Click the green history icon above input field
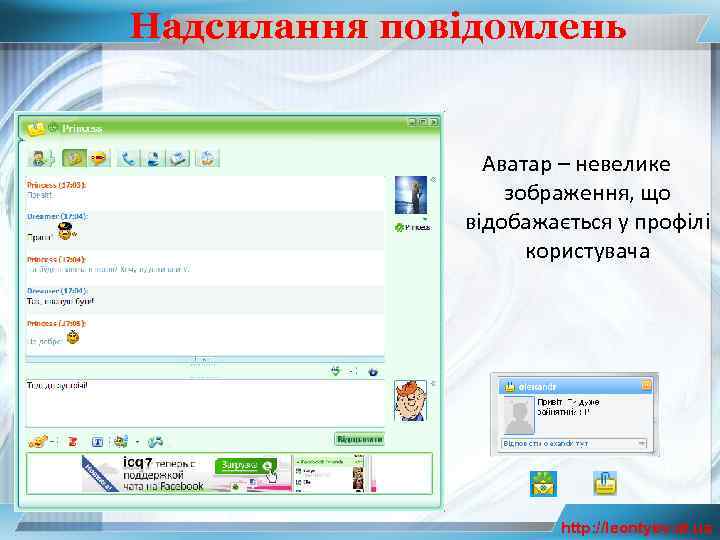 coord(336,371)
